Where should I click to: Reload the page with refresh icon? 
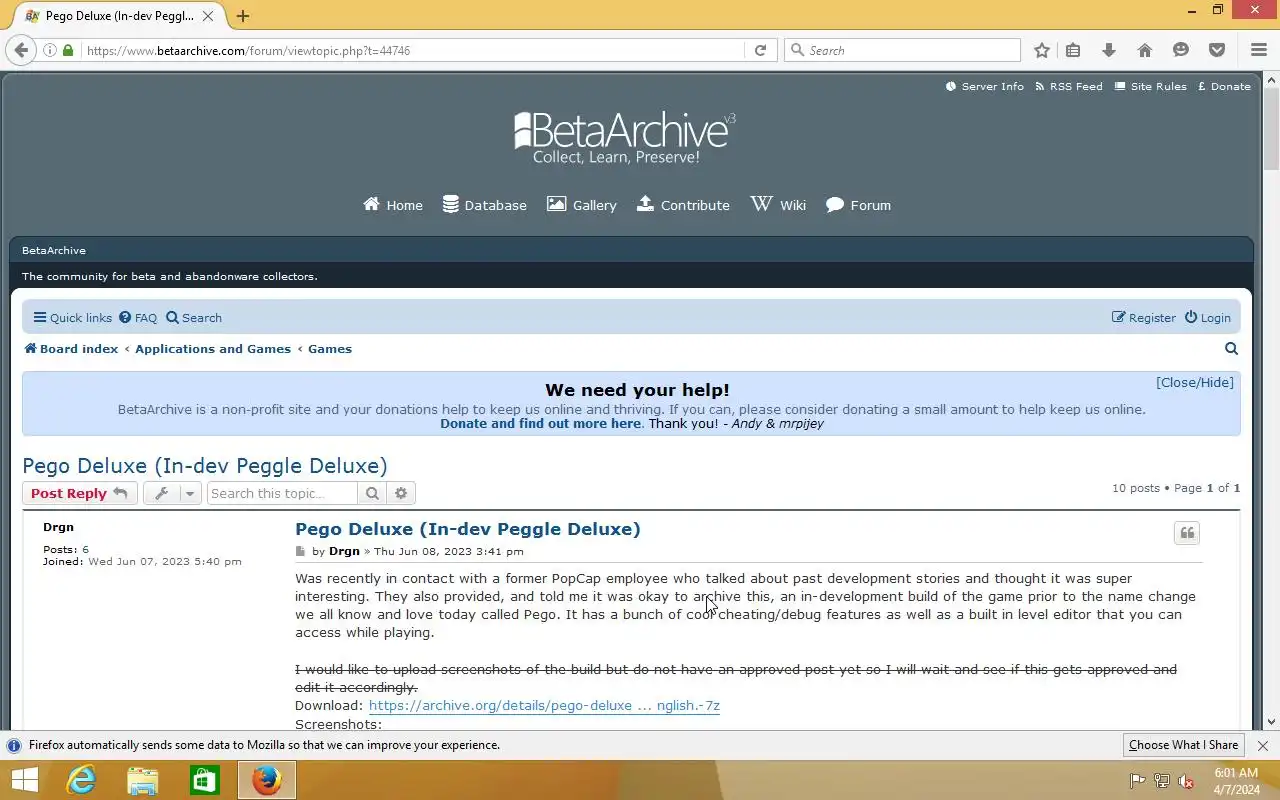click(x=760, y=50)
